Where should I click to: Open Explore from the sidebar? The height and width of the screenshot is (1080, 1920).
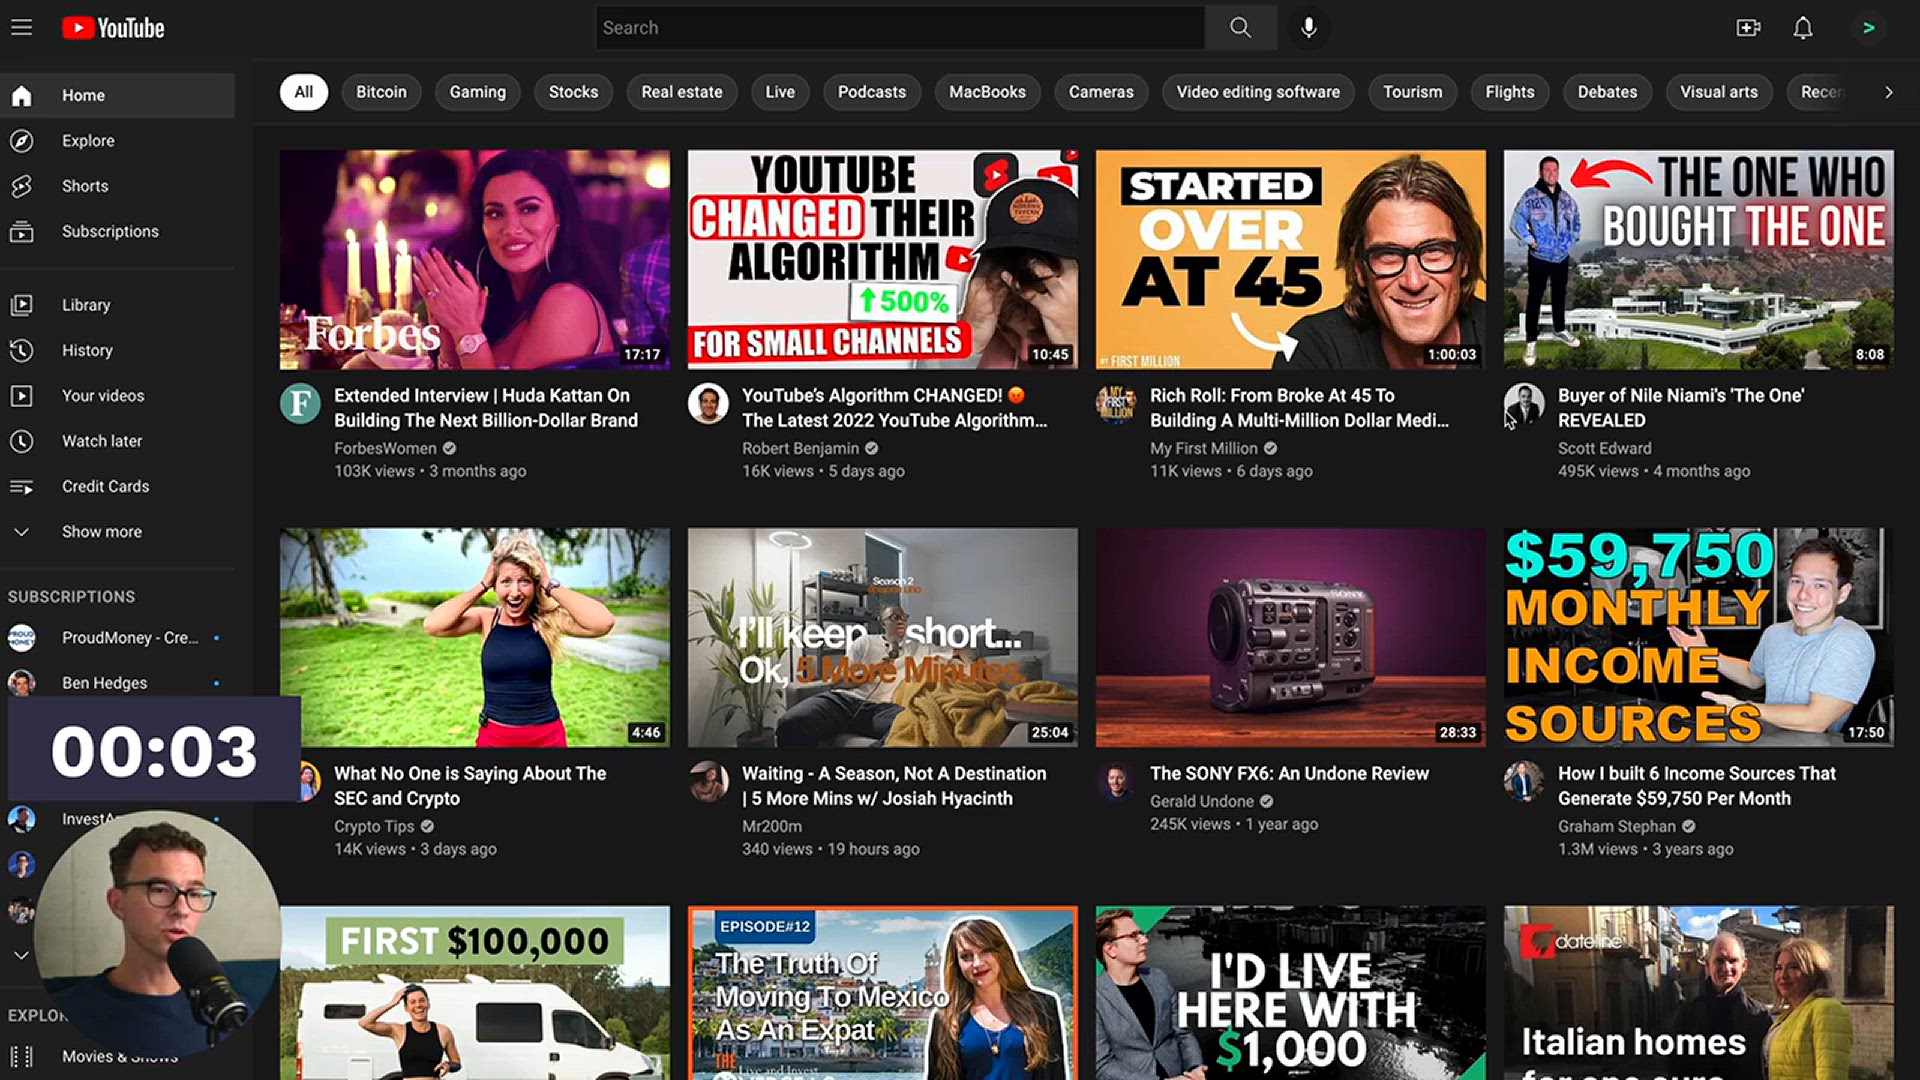(118, 141)
